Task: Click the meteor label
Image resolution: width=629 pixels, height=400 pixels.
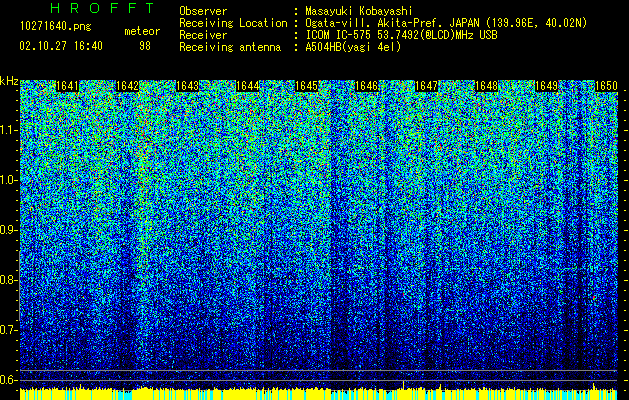Action: point(142,31)
